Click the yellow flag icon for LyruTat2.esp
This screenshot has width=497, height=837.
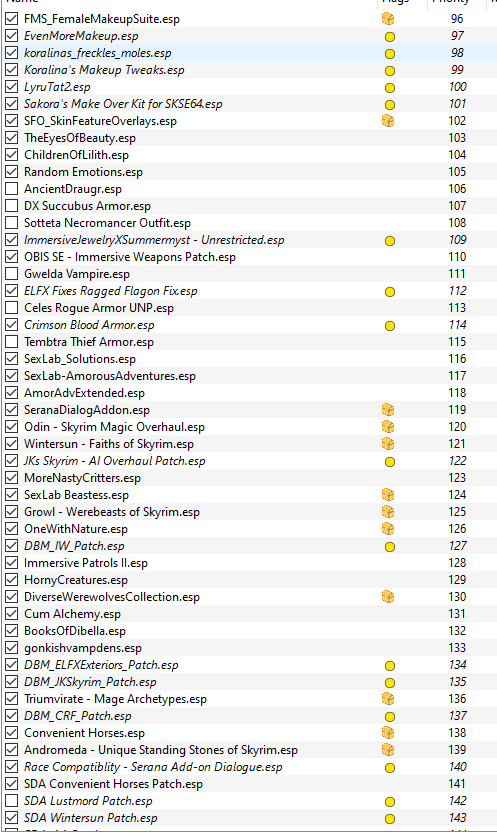tap(390, 88)
